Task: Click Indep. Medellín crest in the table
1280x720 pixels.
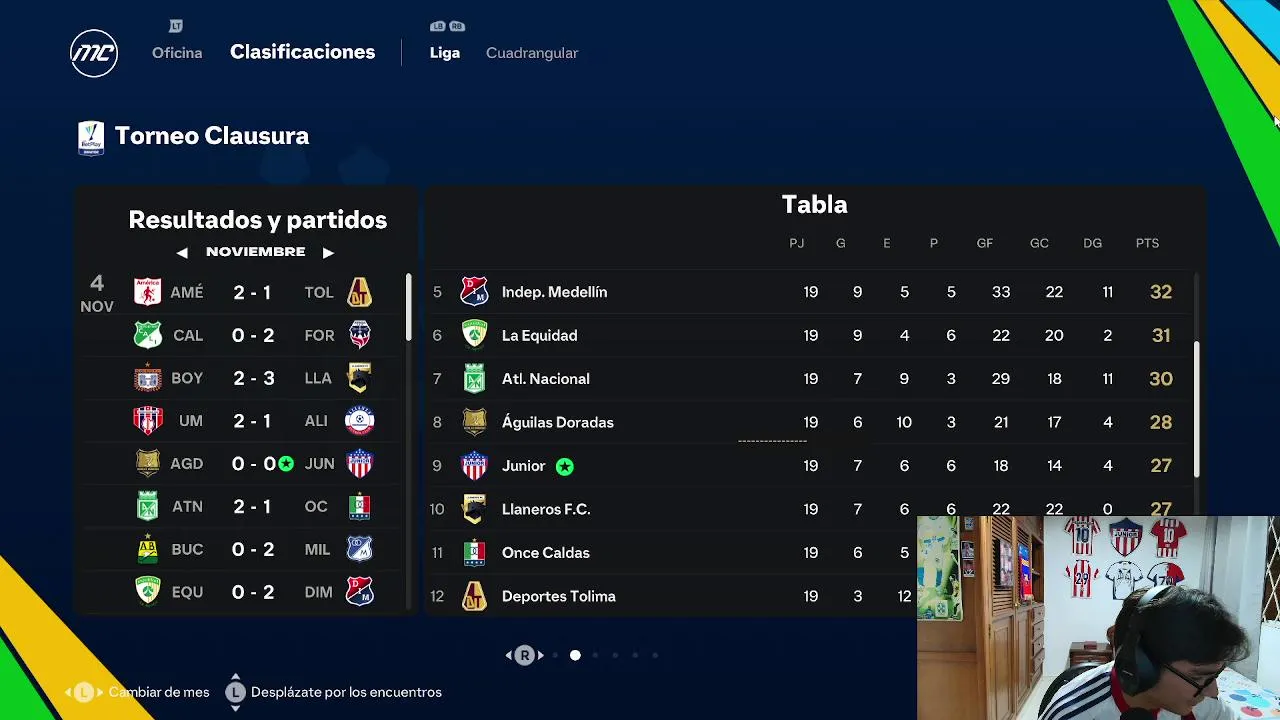Action: [x=474, y=292]
